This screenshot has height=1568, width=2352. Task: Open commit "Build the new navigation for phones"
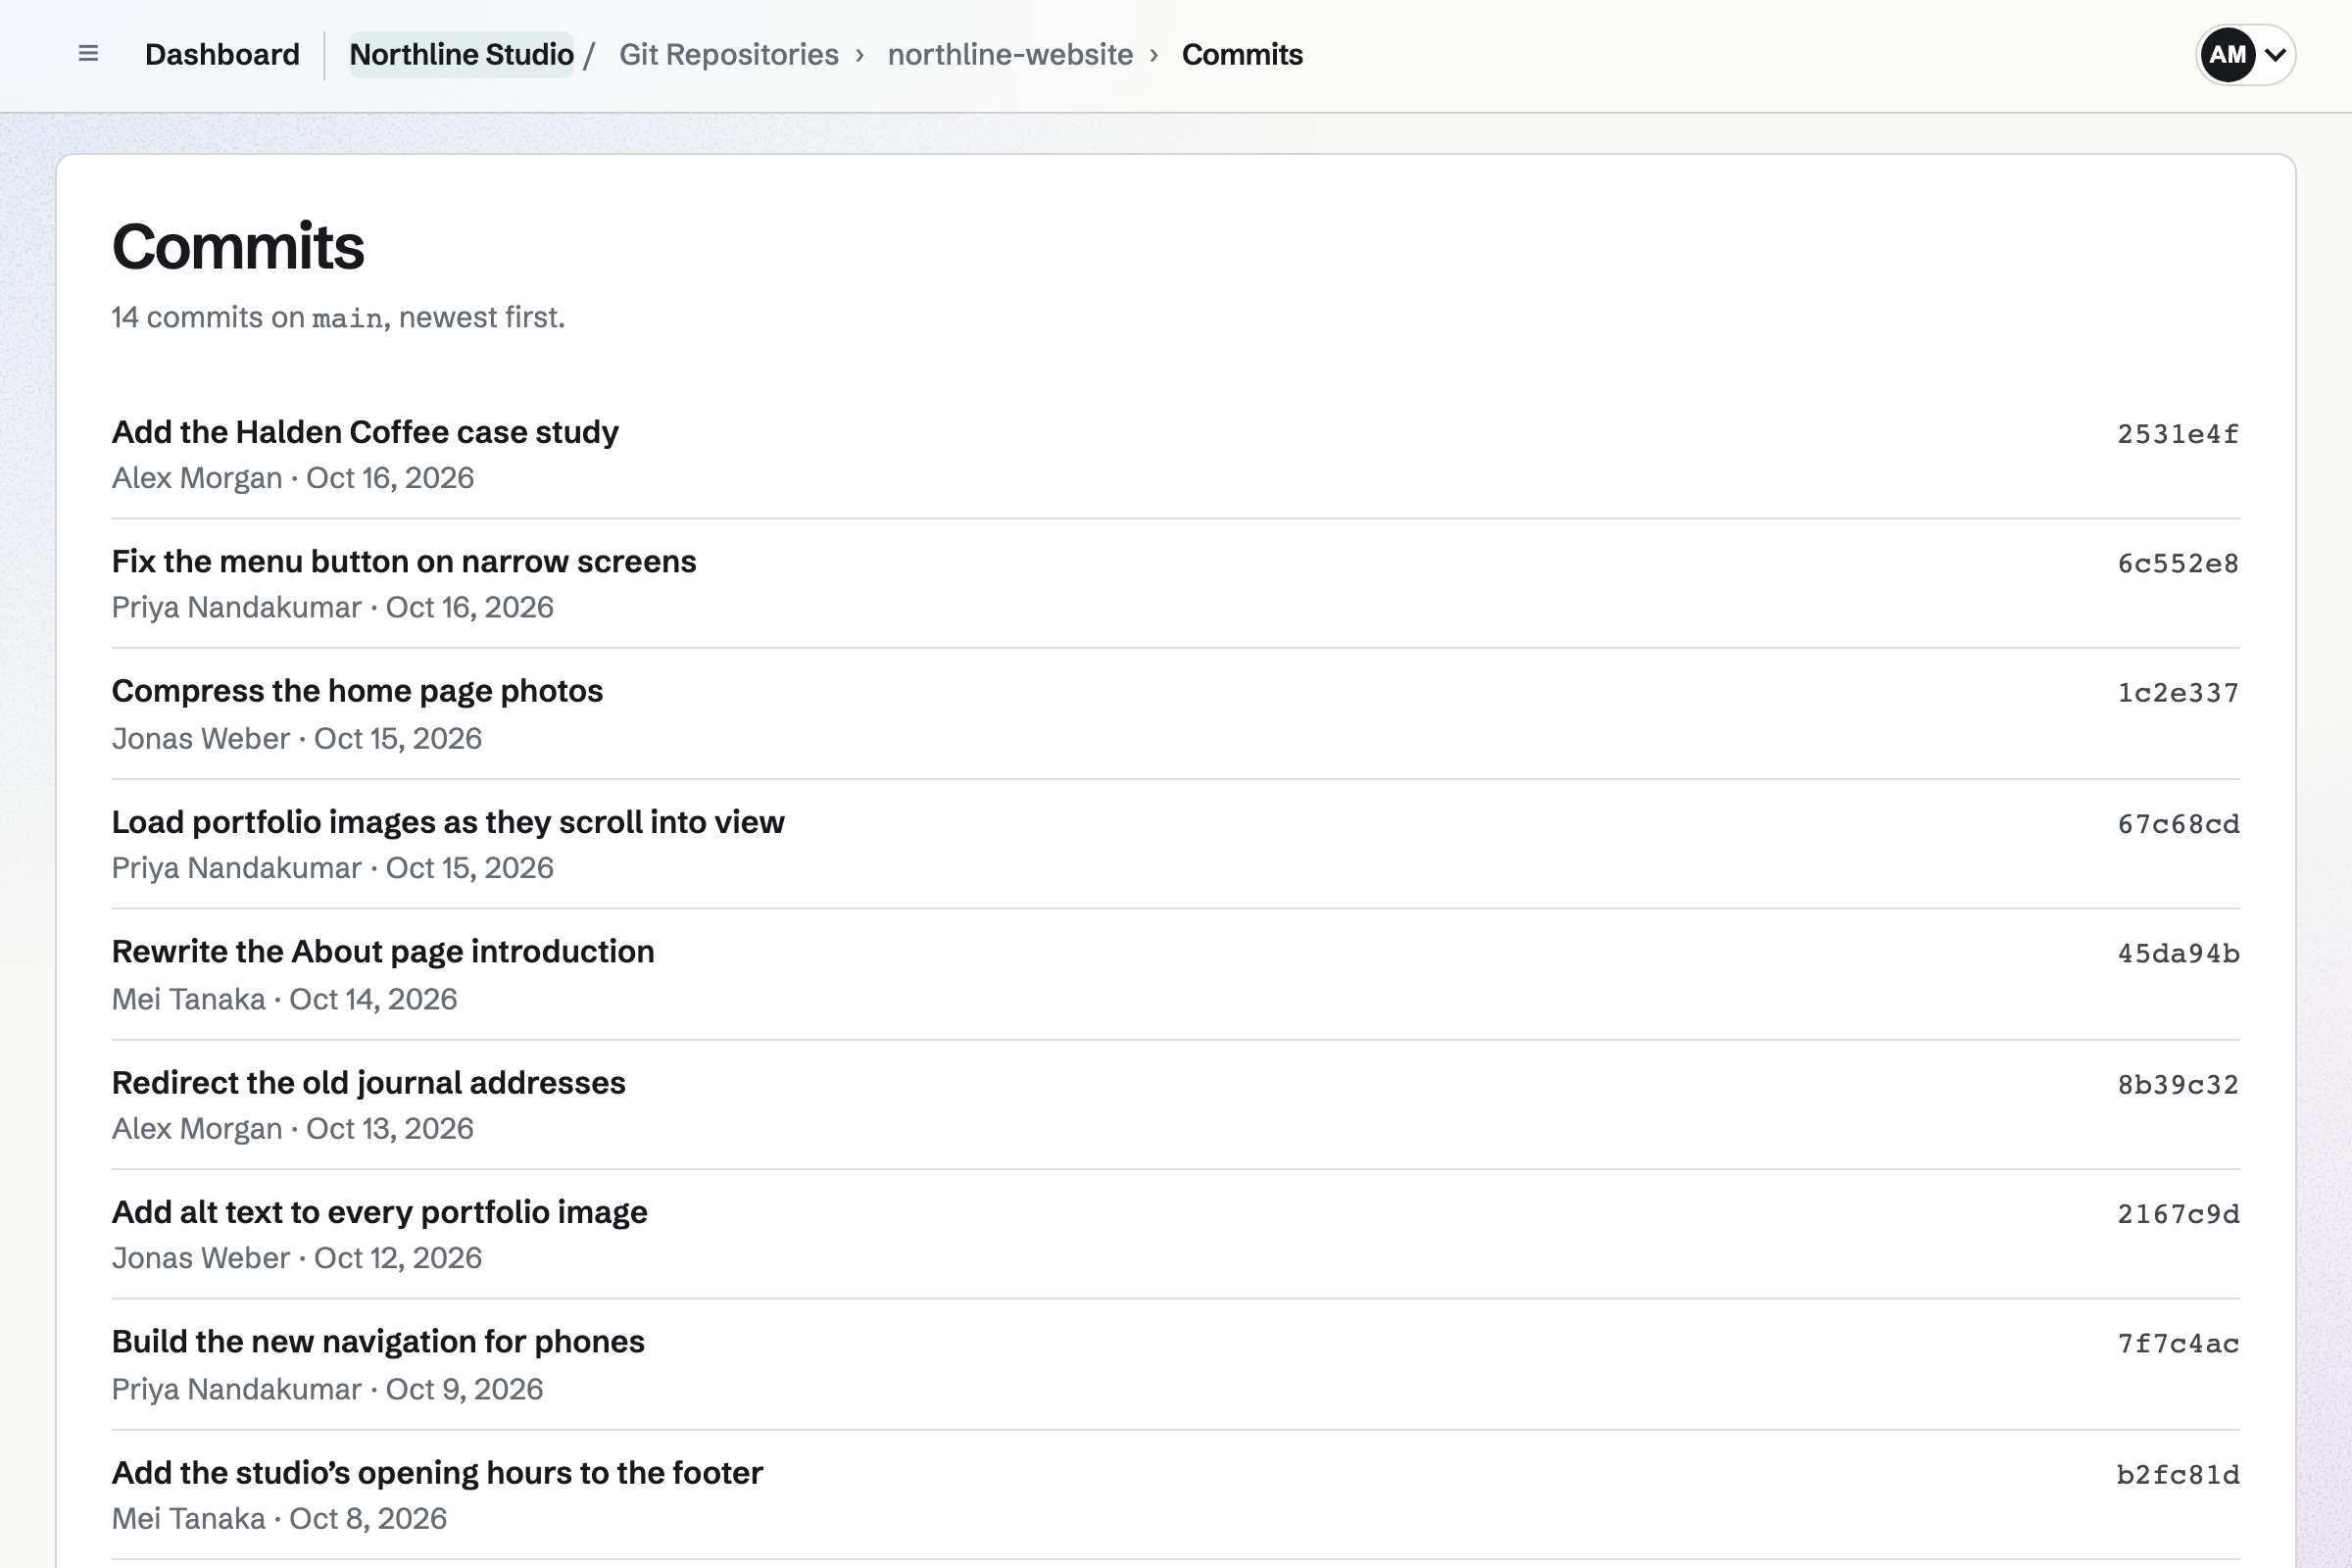click(378, 1342)
